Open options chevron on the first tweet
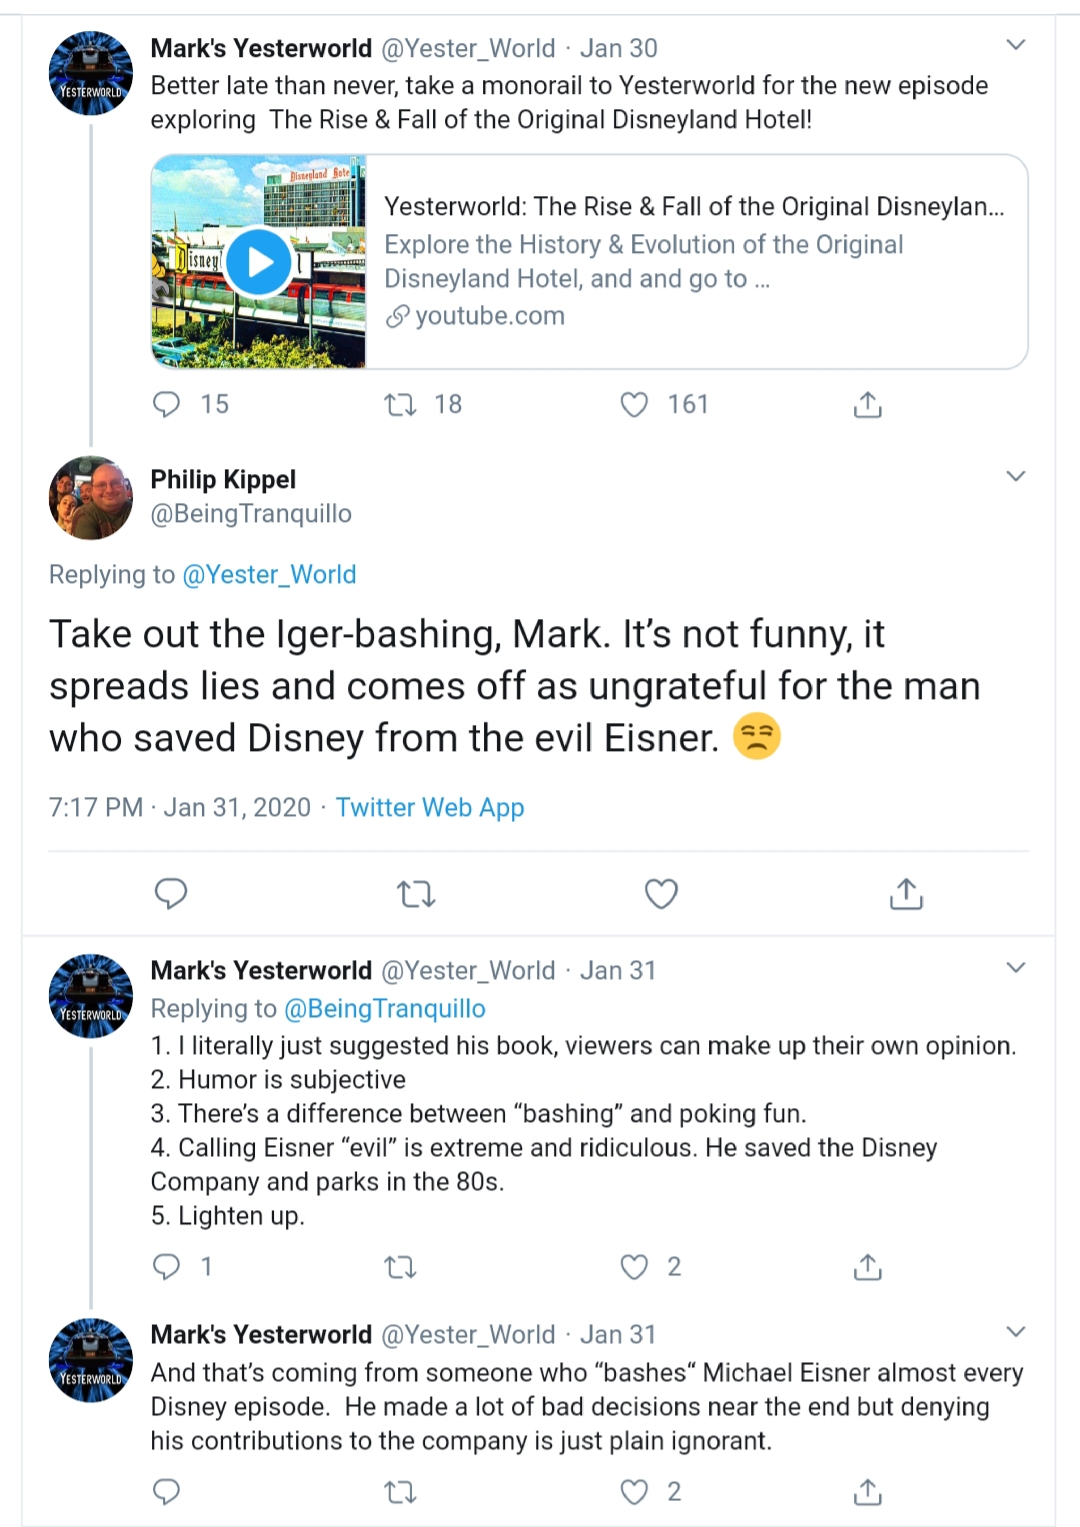Image resolution: width=1080 pixels, height=1527 pixels. 1016,45
